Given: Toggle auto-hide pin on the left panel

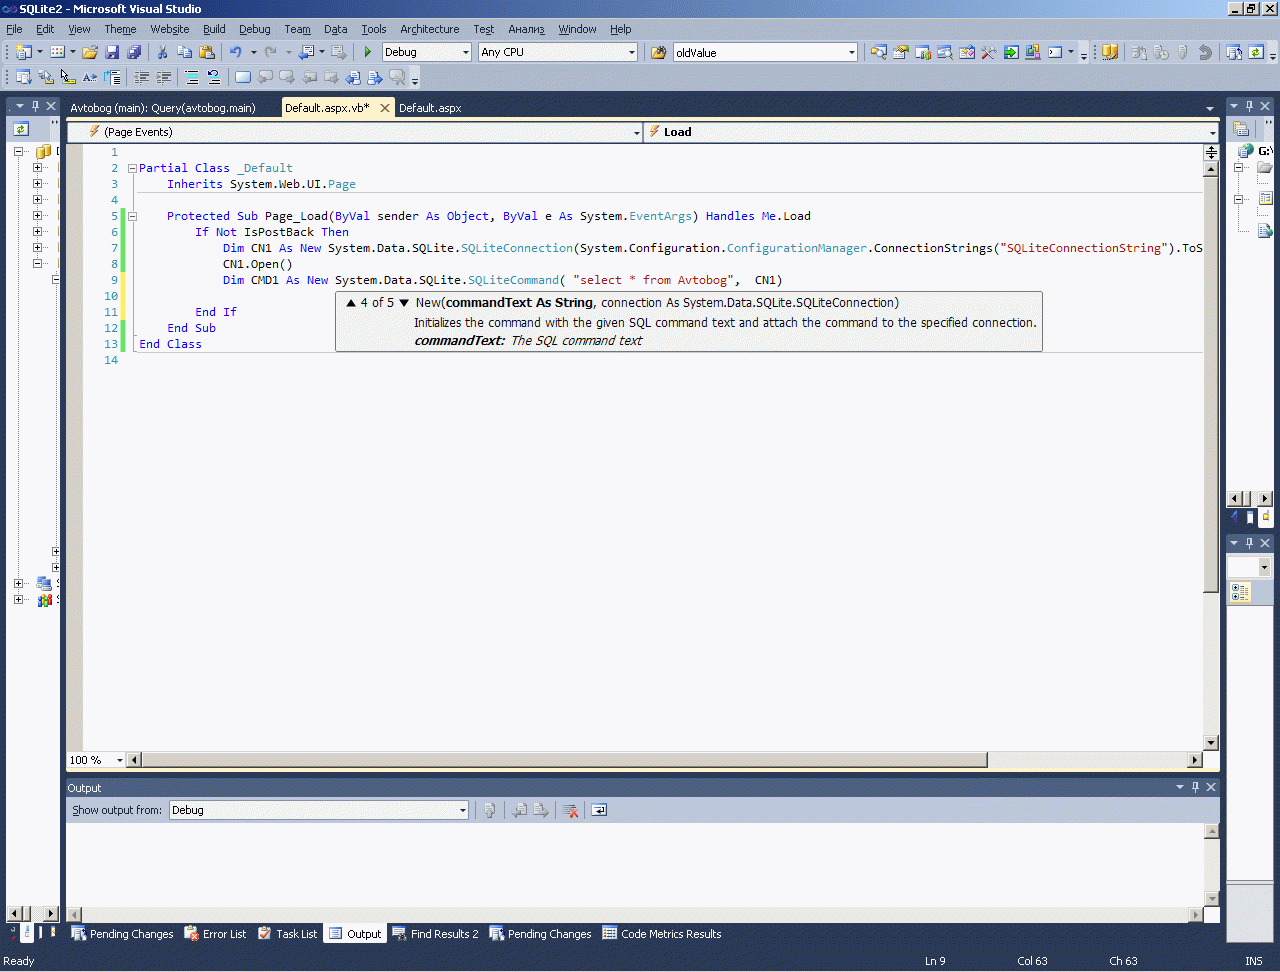Looking at the screenshot, I should pyautogui.click(x=35, y=106).
